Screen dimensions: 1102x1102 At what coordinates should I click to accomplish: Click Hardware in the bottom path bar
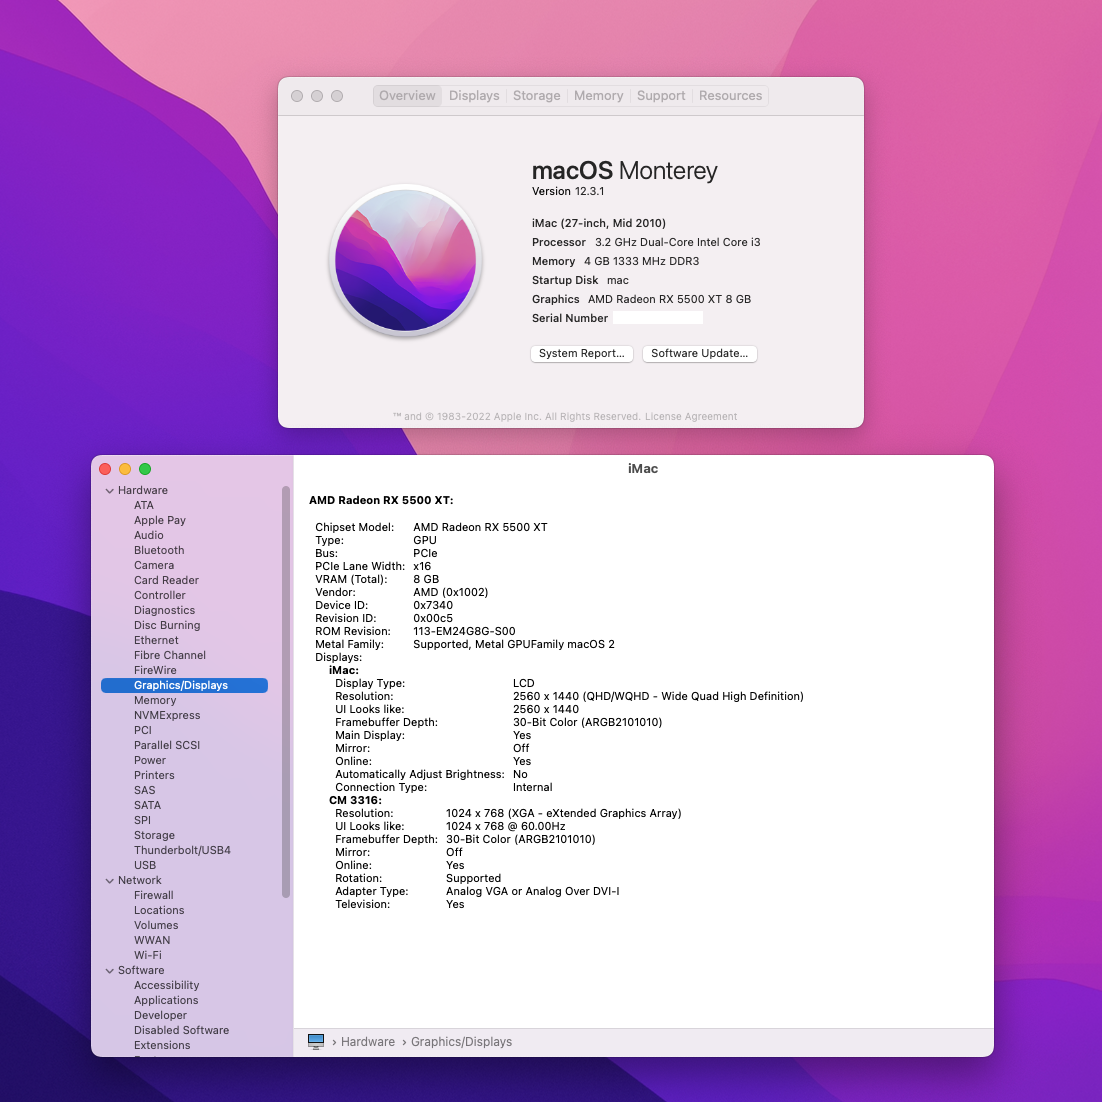pyautogui.click(x=368, y=1042)
